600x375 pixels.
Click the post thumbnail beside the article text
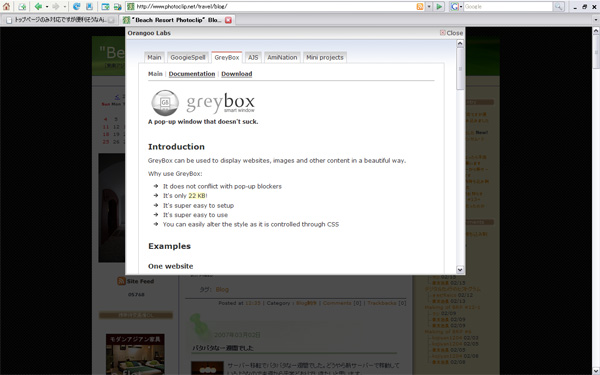coord(207,368)
